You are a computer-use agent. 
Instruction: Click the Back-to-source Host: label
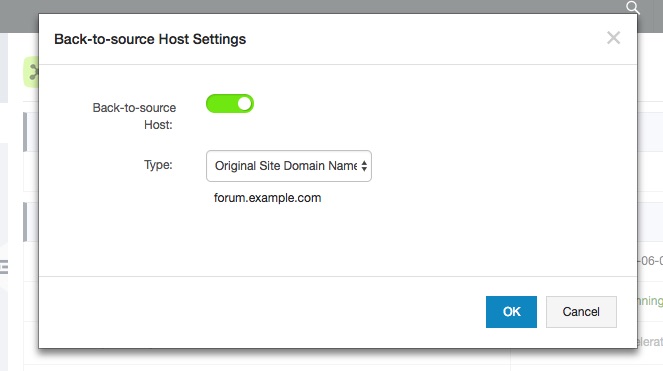tap(134, 116)
